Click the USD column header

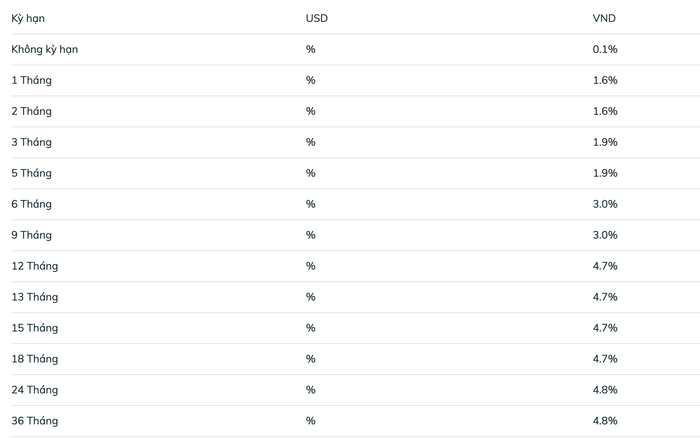pos(317,18)
